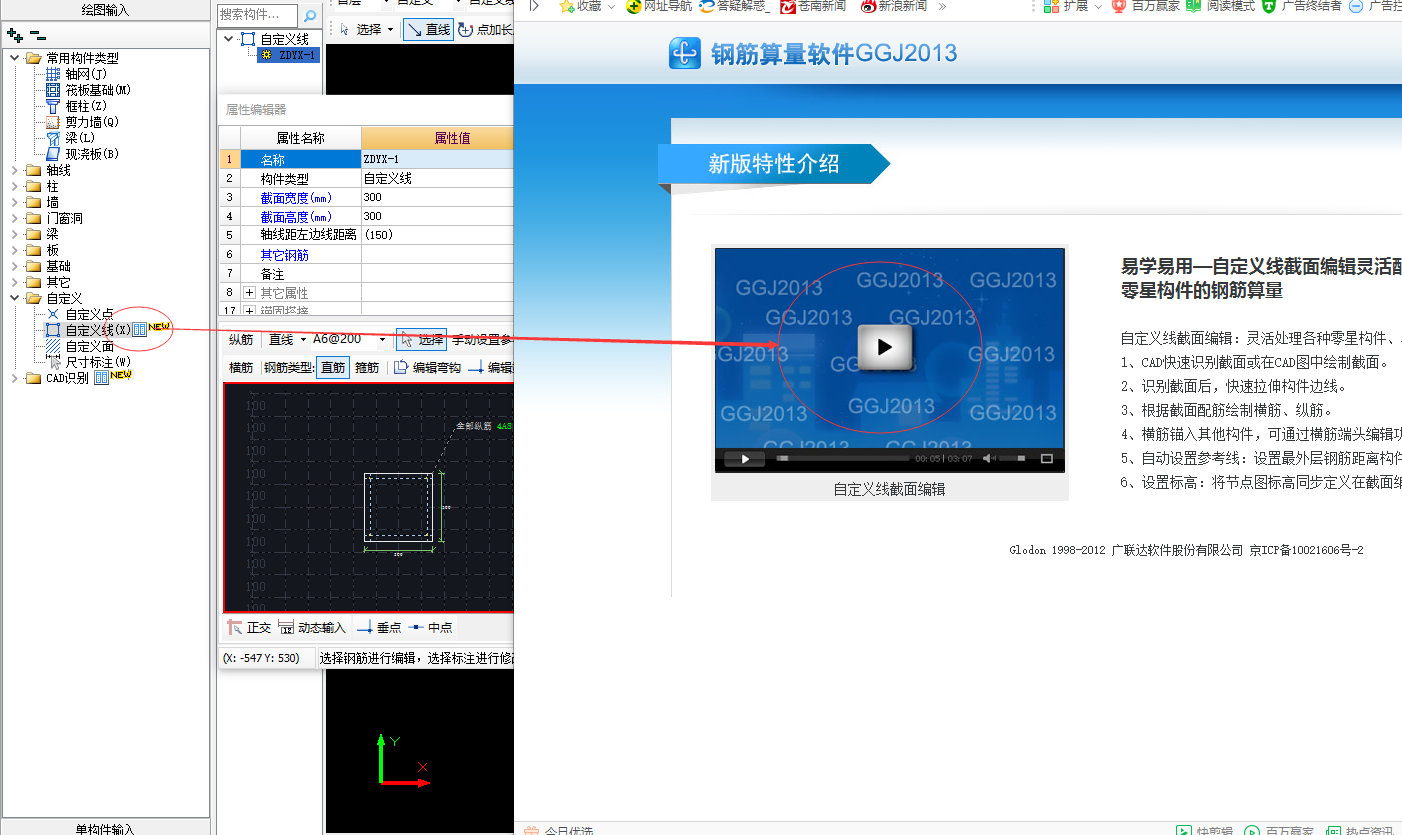Open the 网址导航 bookmark

(x=658, y=6)
